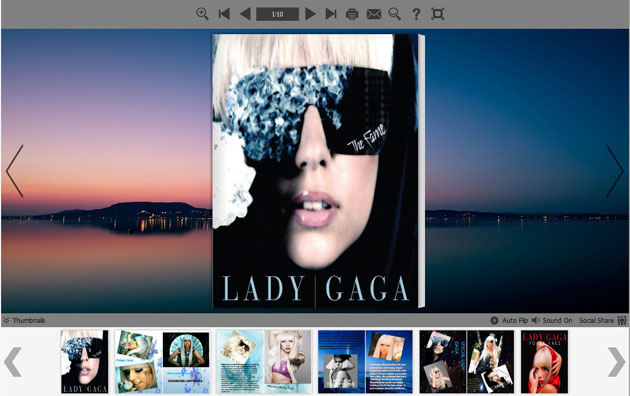
Task: Print the flipbook with printer icon
Action: (x=352, y=14)
